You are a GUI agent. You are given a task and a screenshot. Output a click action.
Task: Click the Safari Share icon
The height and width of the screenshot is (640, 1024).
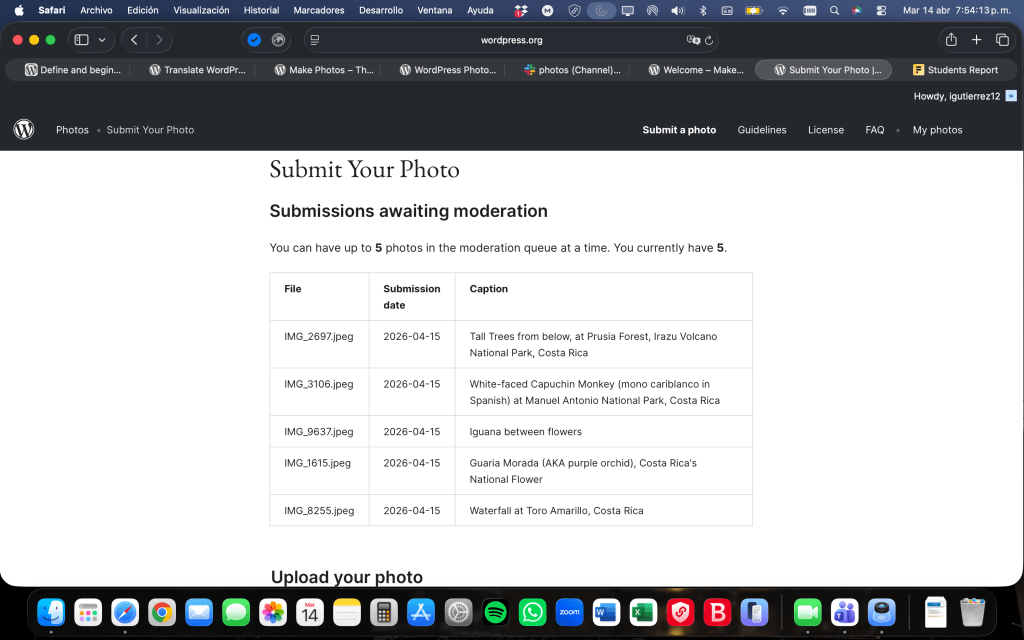(951, 40)
